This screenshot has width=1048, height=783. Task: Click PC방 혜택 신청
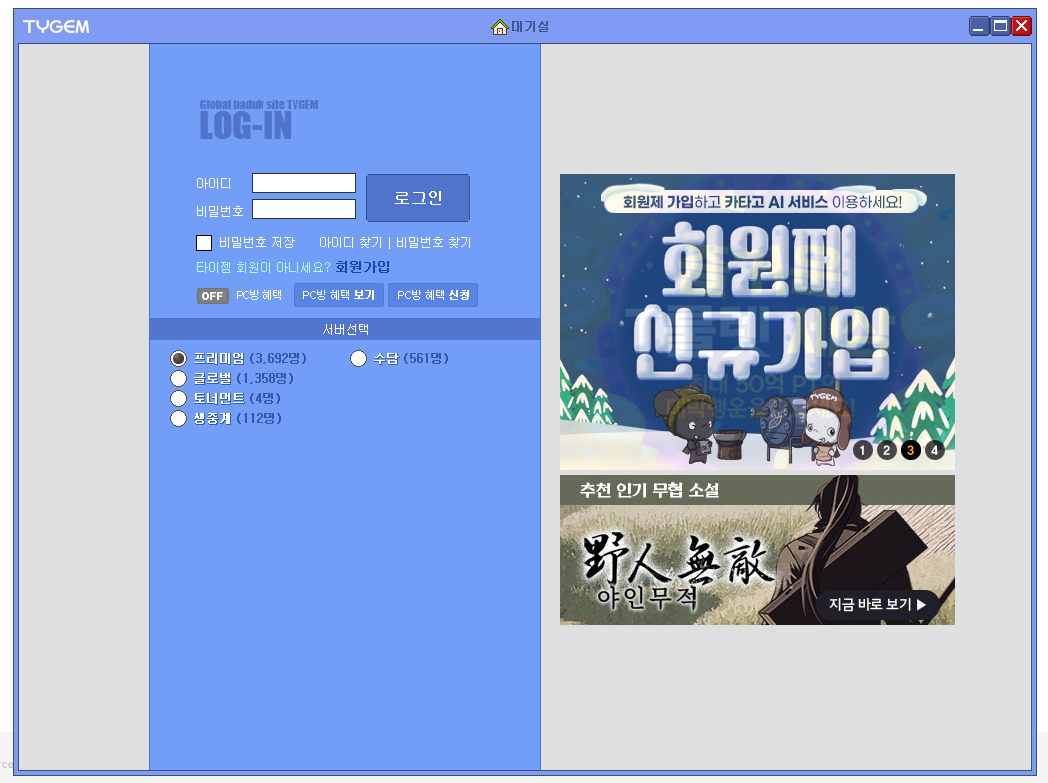click(x=432, y=294)
